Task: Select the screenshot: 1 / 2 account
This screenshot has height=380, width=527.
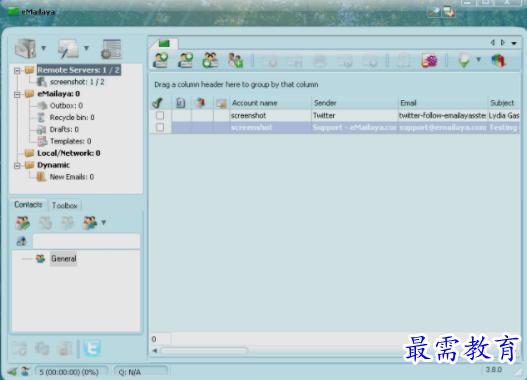Action: click(77, 82)
